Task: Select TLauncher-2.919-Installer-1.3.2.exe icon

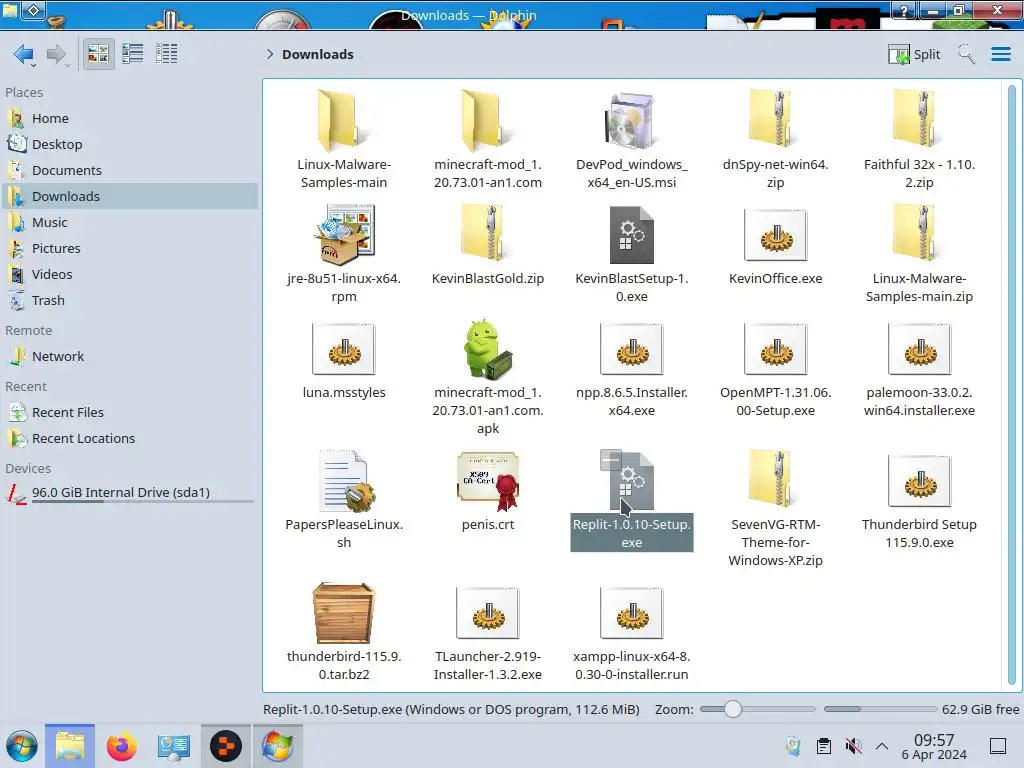Action: tap(488, 613)
